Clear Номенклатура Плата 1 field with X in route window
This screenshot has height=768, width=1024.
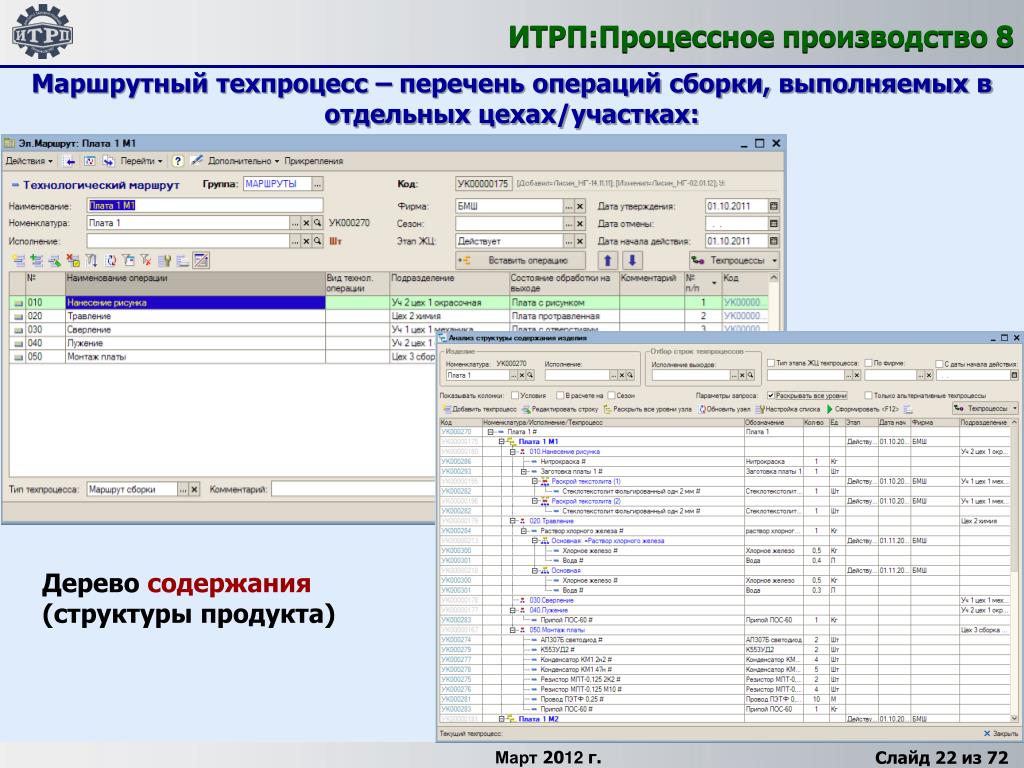[306, 223]
